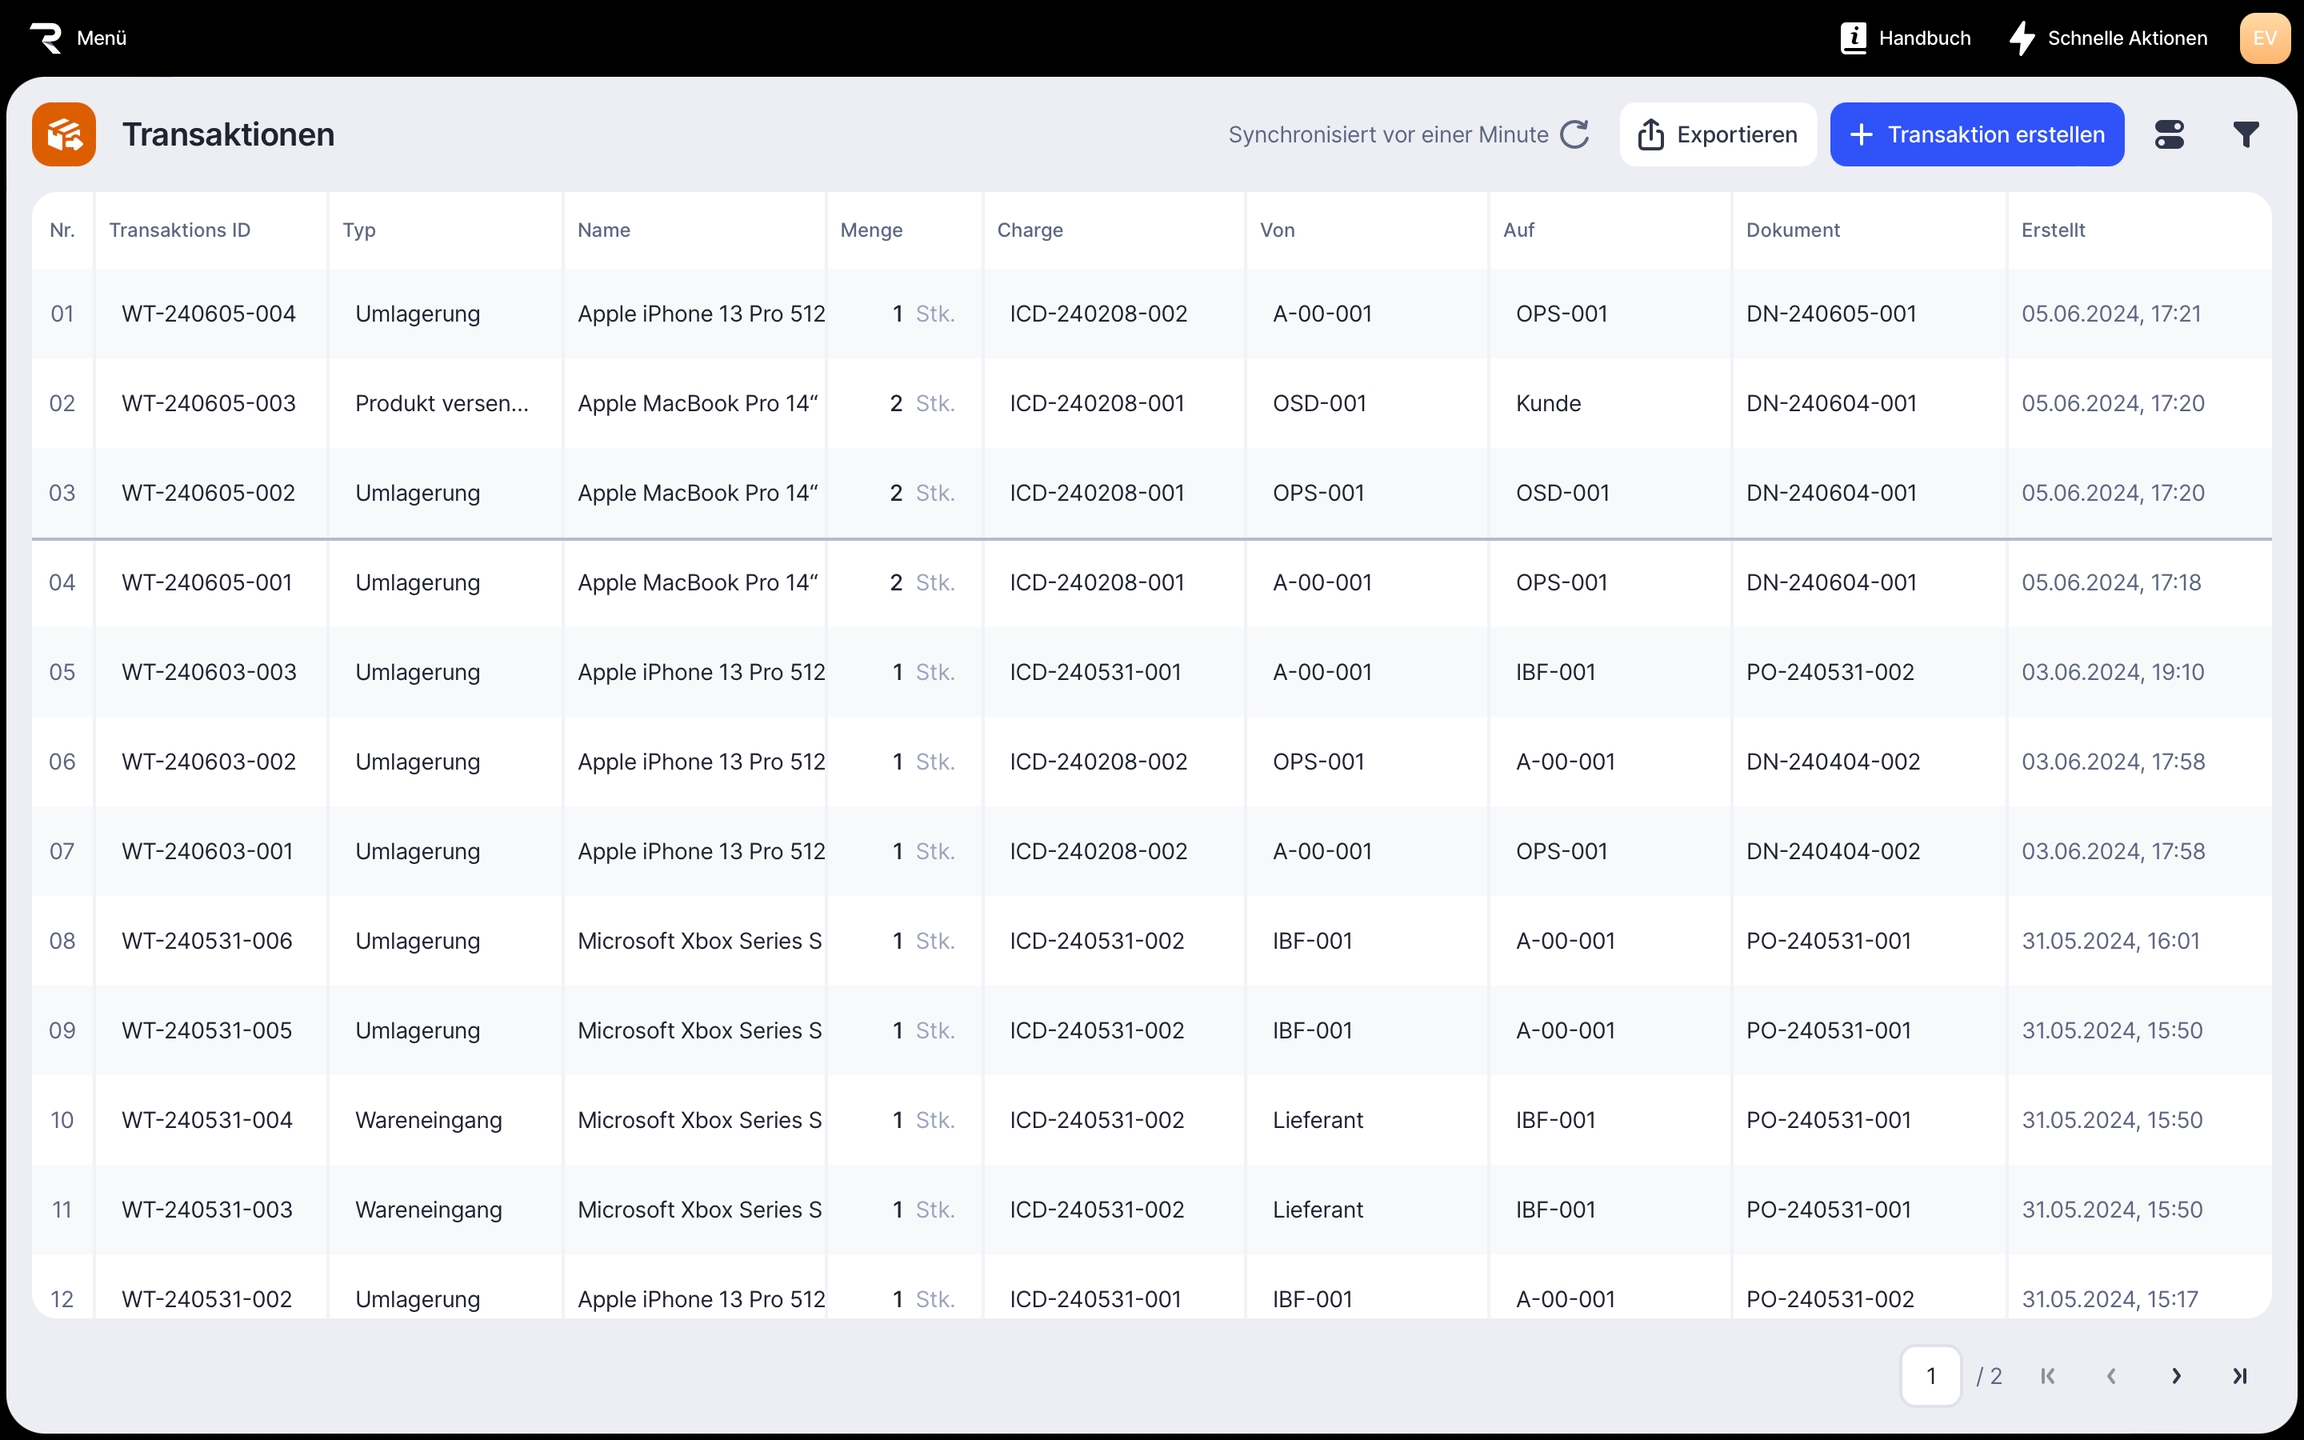
Task: Open the filter funnel icon
Action: click(x=2246, y=134)
